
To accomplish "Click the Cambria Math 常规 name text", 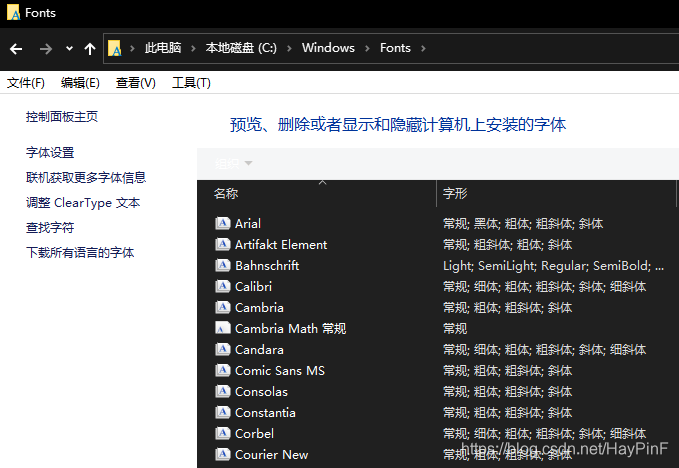I will [x=290, y=329].
